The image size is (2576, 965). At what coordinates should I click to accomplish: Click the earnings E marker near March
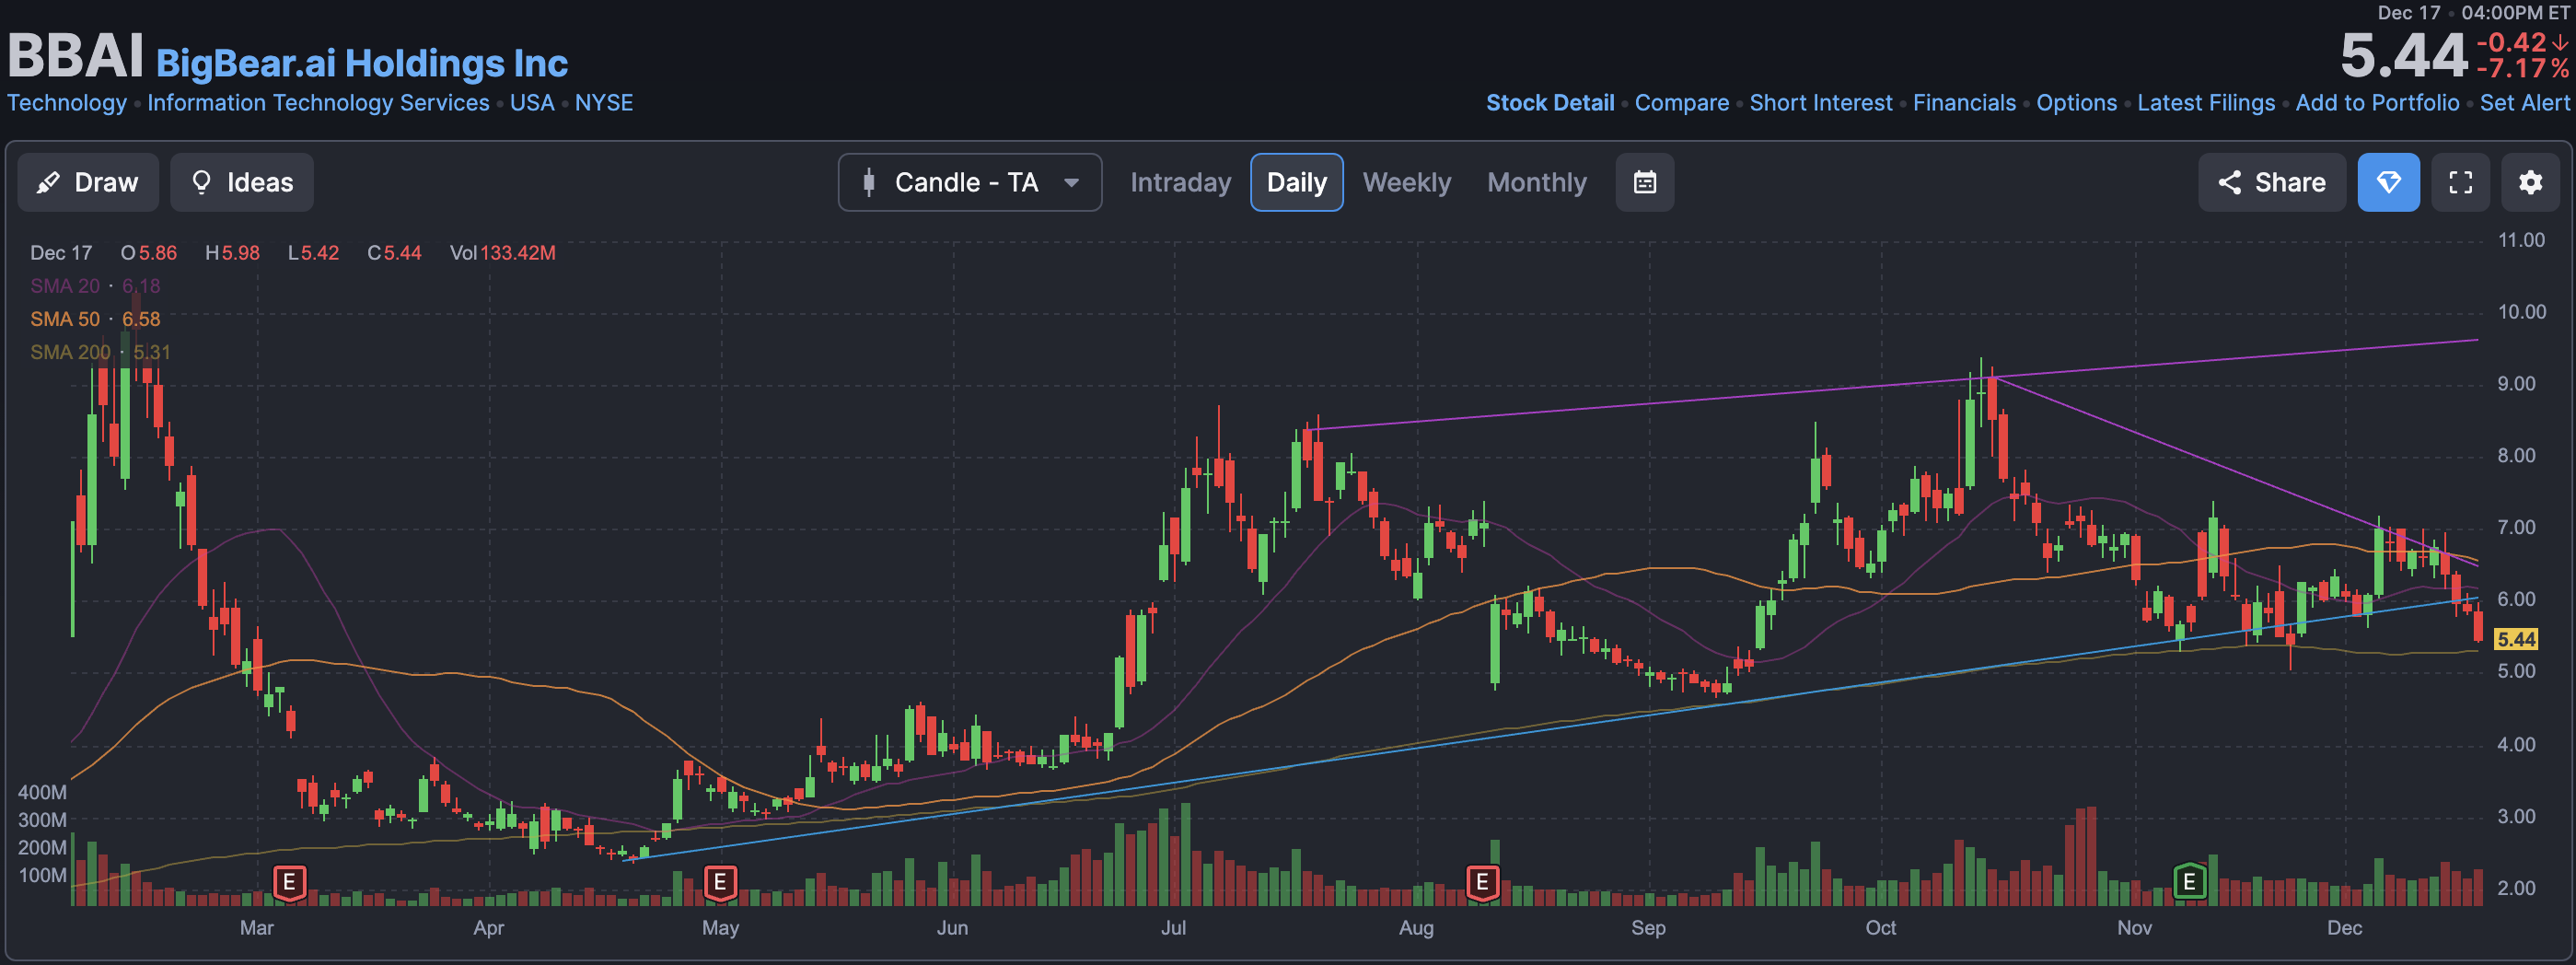289,883
